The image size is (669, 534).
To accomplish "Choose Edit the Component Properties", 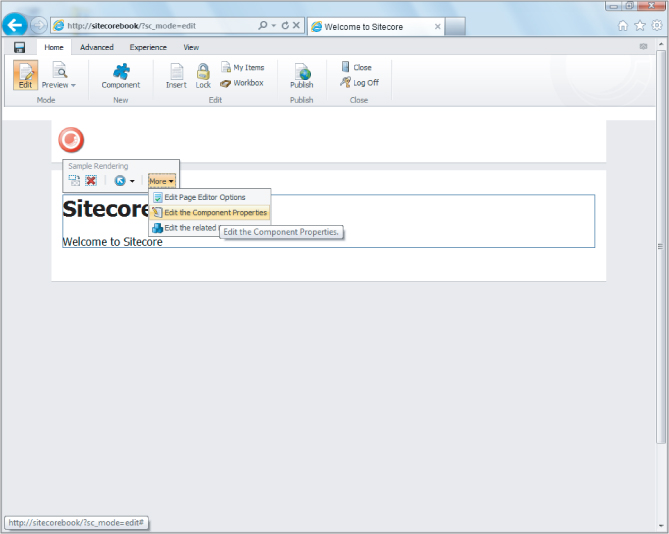I will point(215,213).
